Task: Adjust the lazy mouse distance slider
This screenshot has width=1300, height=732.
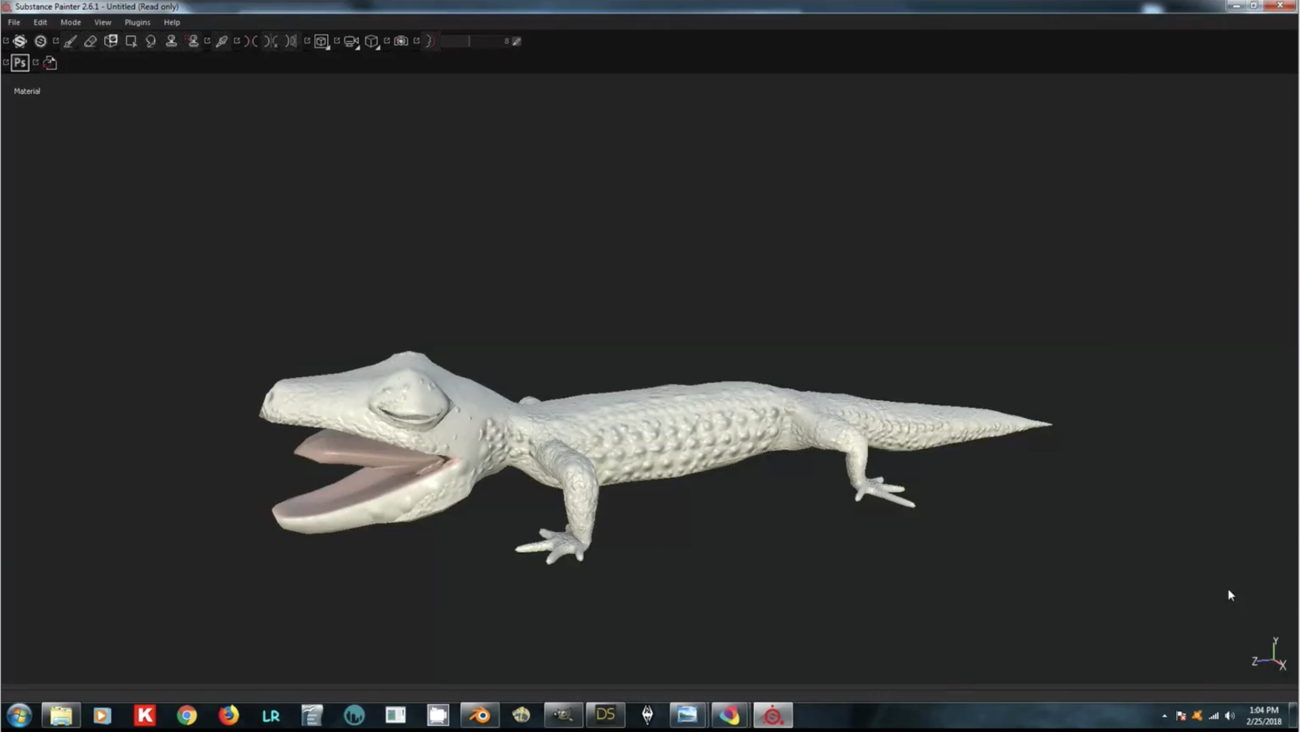Action: click(x=475, y=41)
